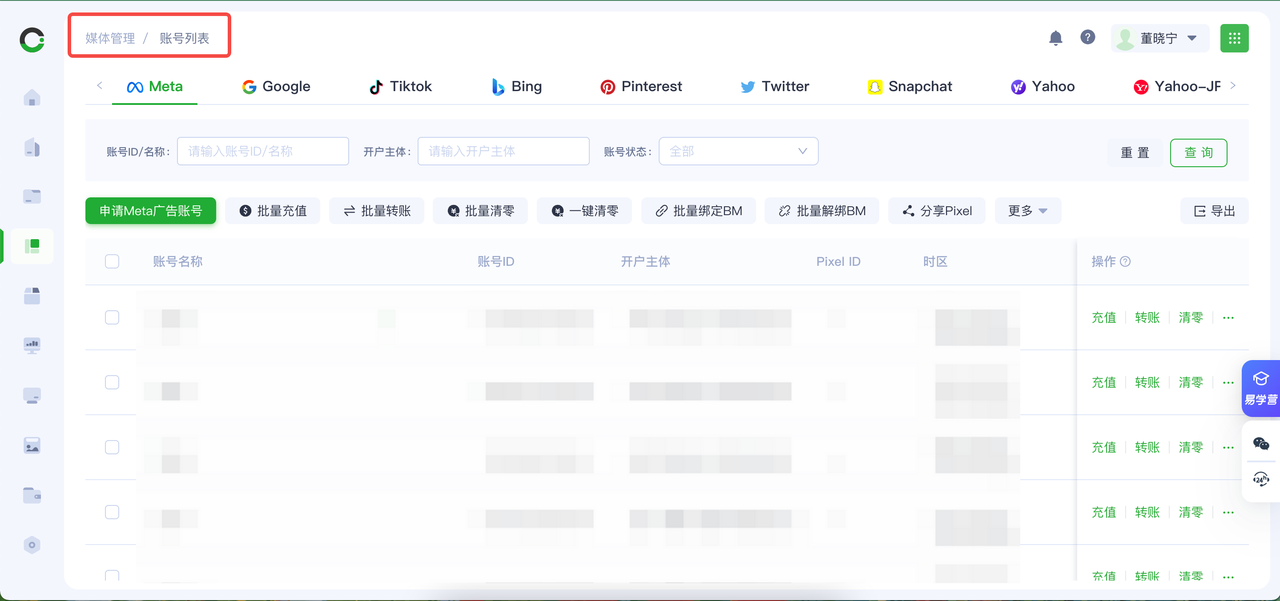This screenshot has width=1280, height=601.
Task: Switch to the Tiktok tab
Action: pyautogui.click(x=400, y=87)
